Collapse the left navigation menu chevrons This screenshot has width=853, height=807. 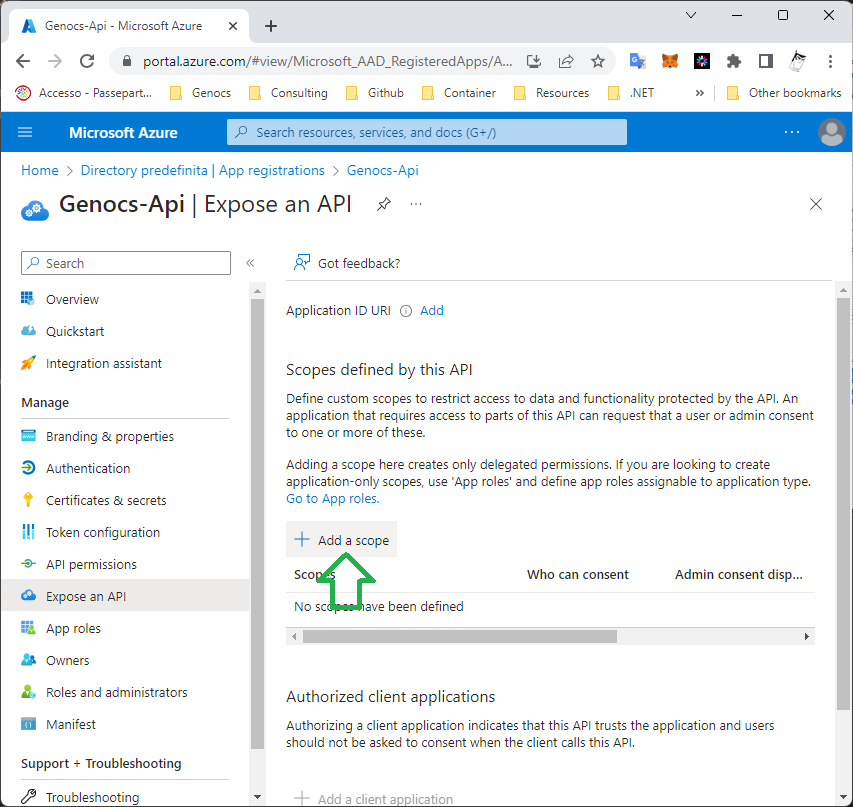[x=250, y=263]
